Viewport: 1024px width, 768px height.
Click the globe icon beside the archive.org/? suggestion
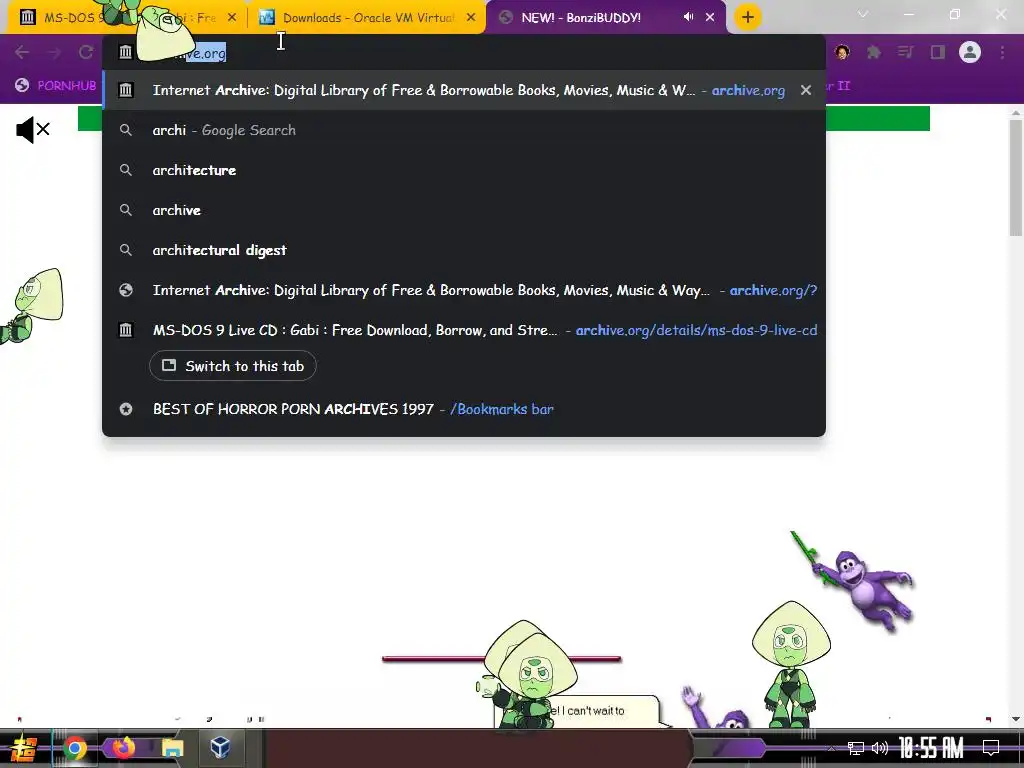(125, 290)
